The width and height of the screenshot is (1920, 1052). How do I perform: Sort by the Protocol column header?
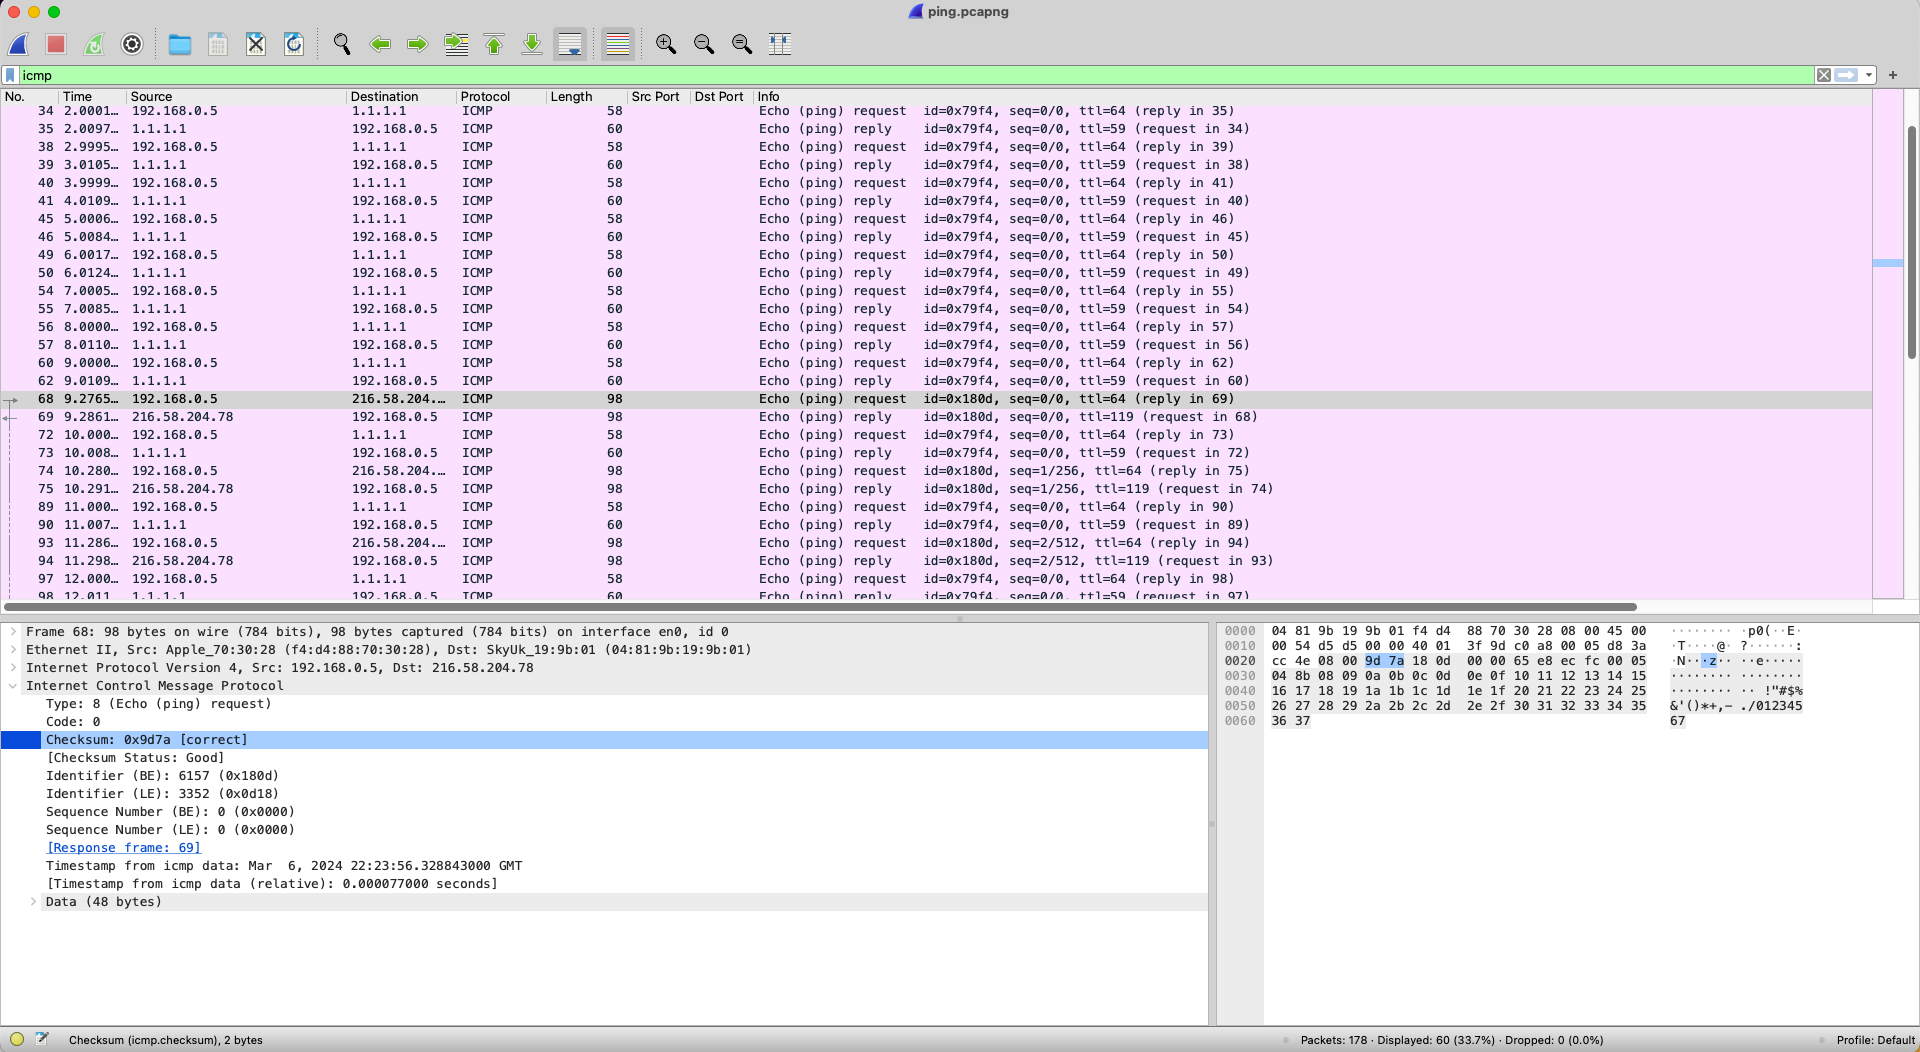pyautogui.click(x=501, y=97)
